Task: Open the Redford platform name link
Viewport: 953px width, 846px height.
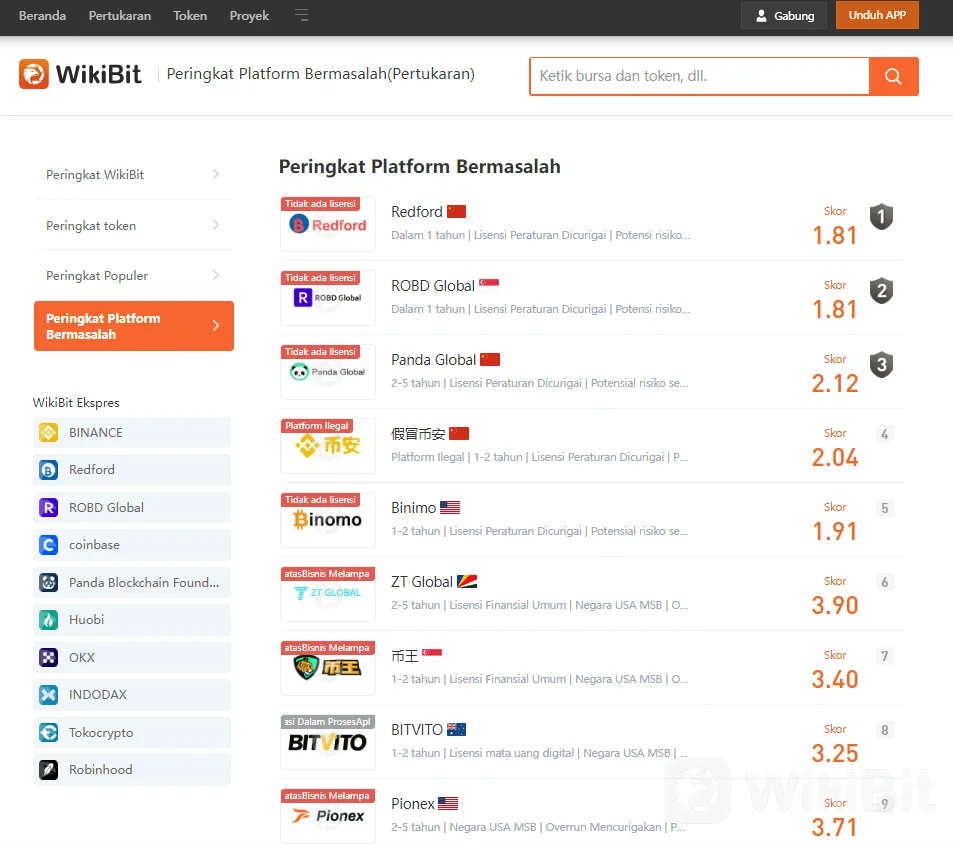Action: click(417, 212)
